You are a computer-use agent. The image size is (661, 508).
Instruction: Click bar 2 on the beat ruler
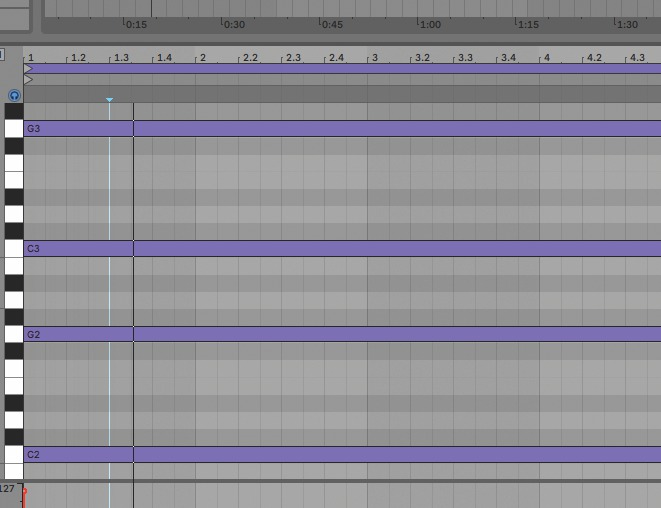click(x=203, y=58)
